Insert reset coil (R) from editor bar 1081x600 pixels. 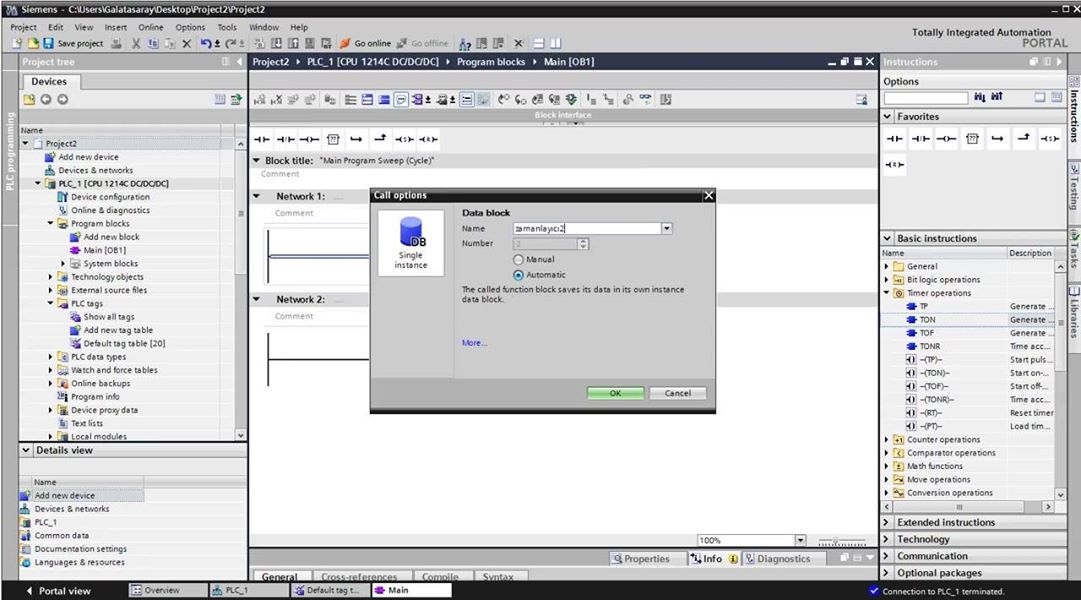coord(428,139)
